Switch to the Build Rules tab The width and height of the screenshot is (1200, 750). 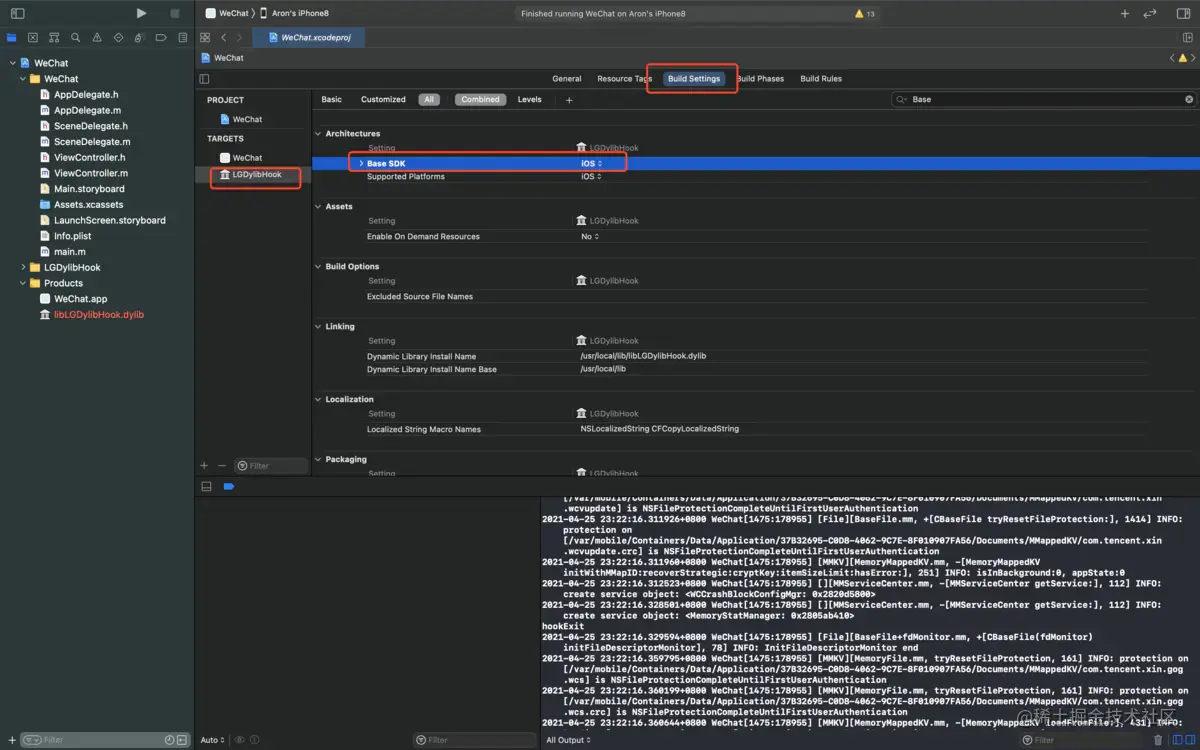[821, 78]
